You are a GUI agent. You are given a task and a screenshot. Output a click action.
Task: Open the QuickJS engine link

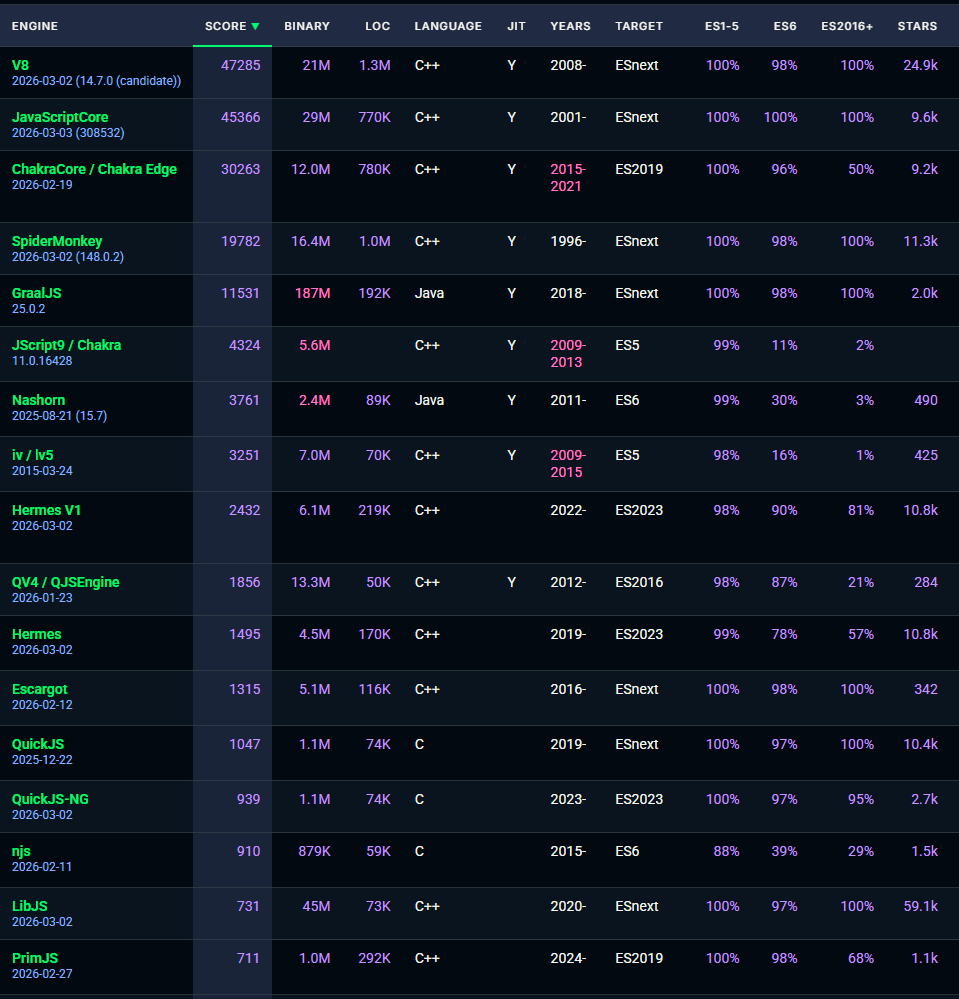pyautogui.click(x=38, y=744)
